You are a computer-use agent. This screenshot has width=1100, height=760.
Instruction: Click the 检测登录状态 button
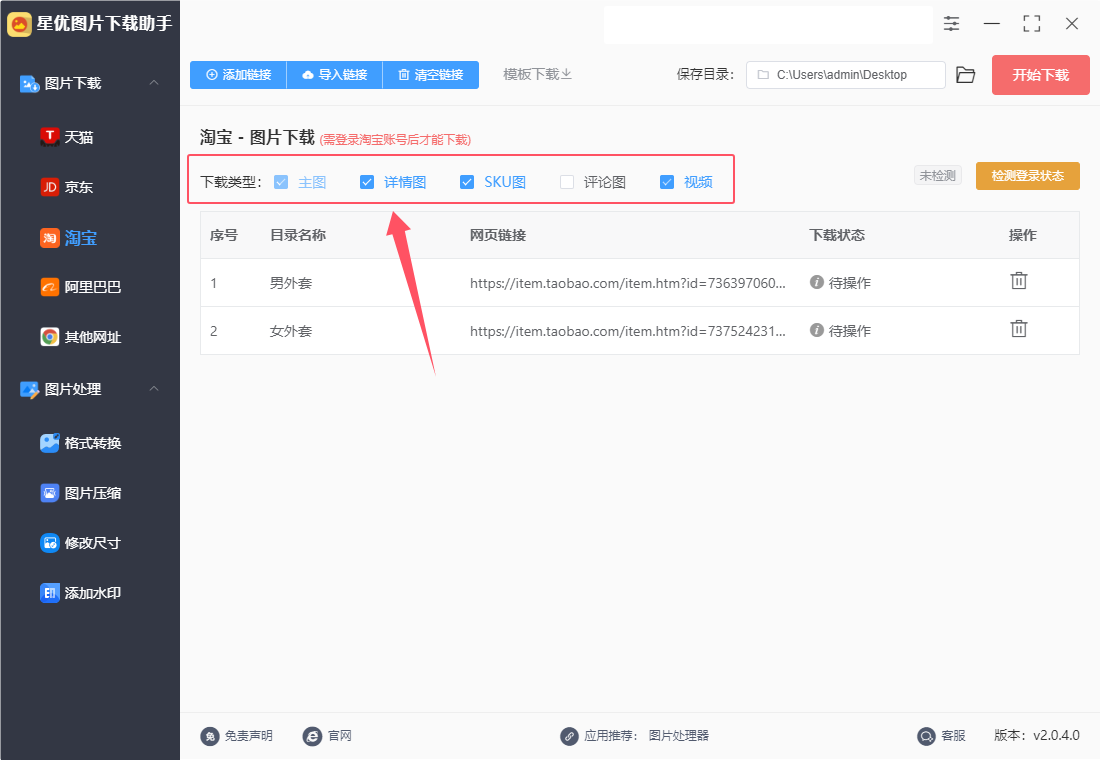point(1028,175)
